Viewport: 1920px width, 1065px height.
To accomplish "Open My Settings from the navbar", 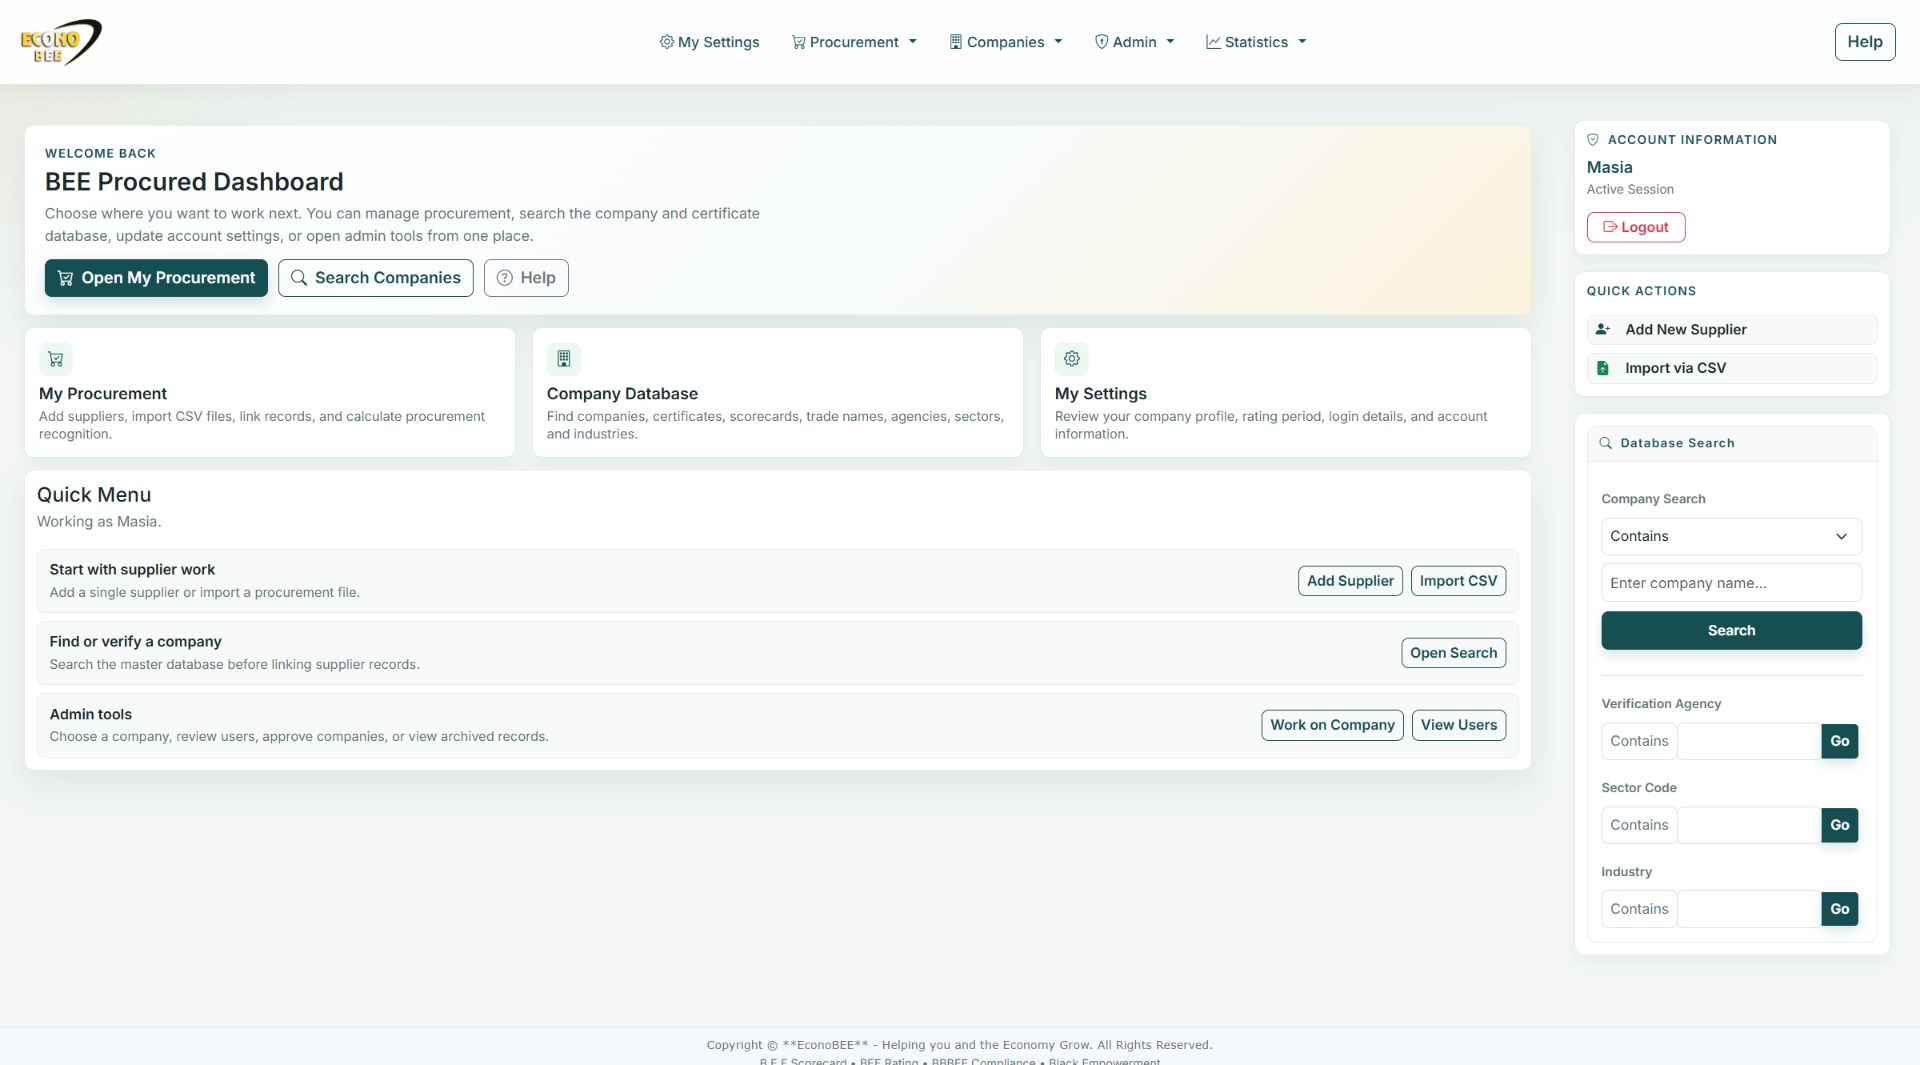I will [709, 42].
